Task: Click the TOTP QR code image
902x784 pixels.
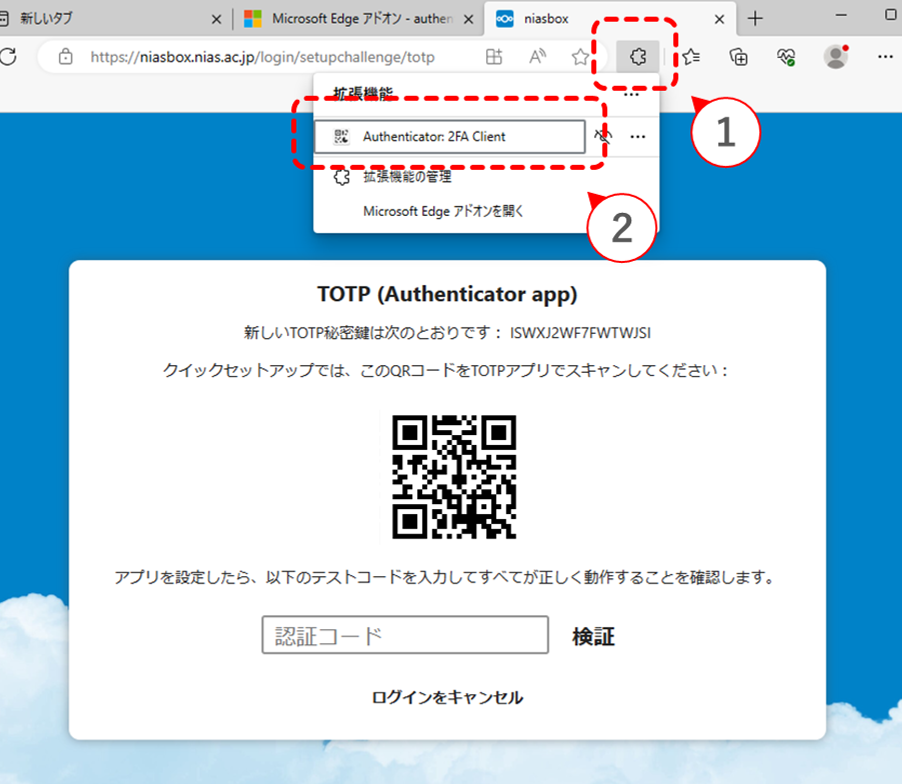Action: (454, 477)
